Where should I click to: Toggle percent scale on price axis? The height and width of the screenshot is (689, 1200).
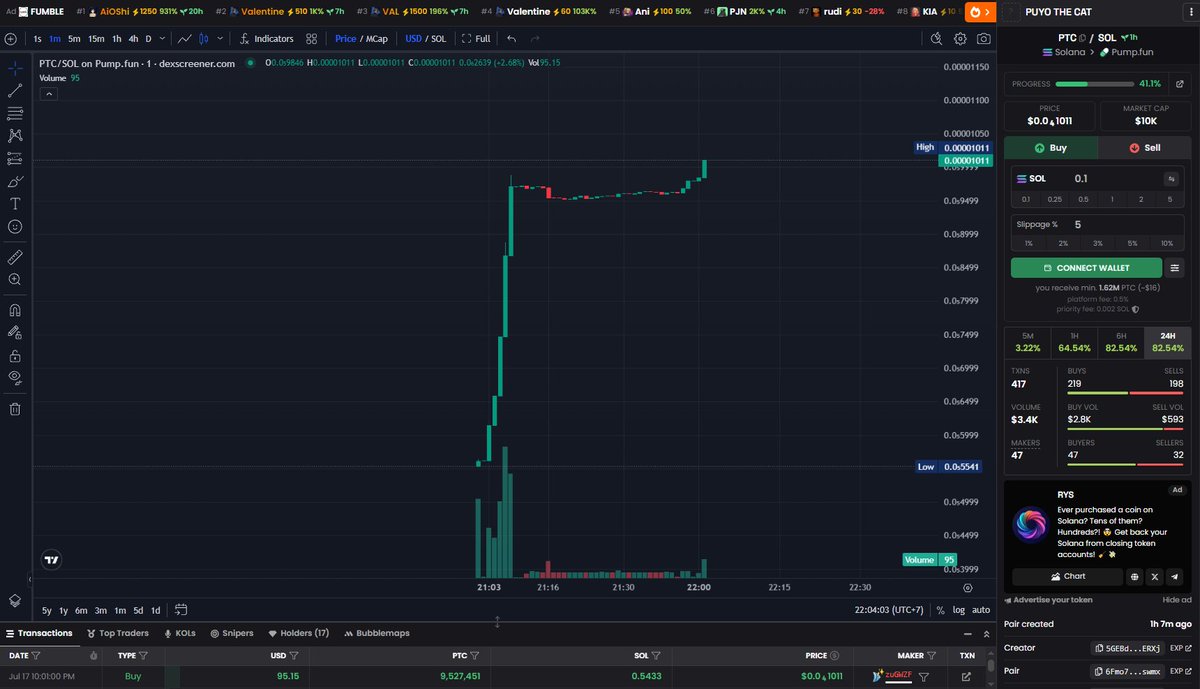[940, 610]
